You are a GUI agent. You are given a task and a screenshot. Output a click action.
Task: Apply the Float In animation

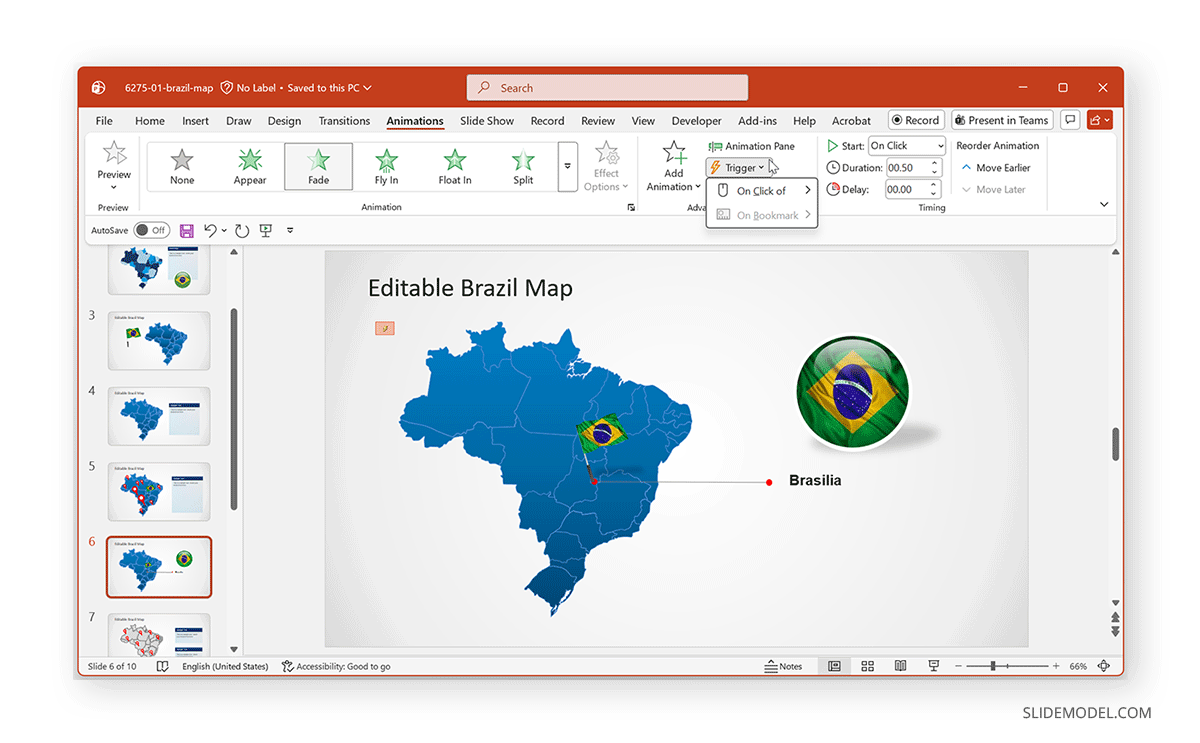455,166
